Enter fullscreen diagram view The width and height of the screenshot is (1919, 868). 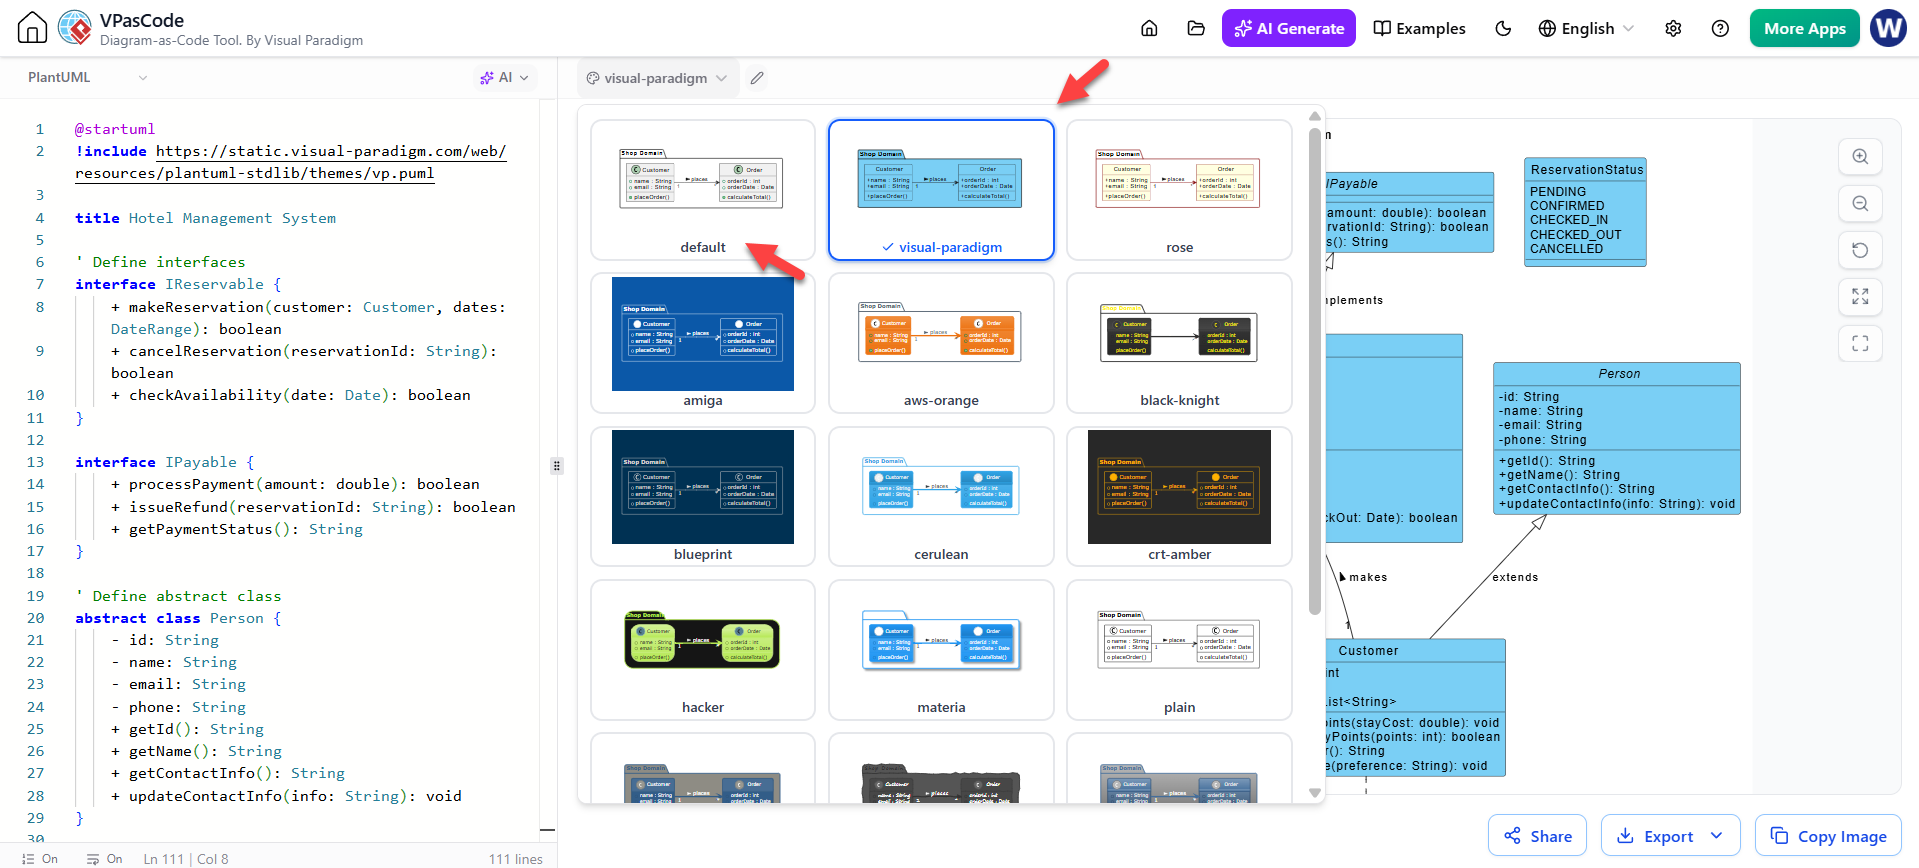coord(1860,344)
